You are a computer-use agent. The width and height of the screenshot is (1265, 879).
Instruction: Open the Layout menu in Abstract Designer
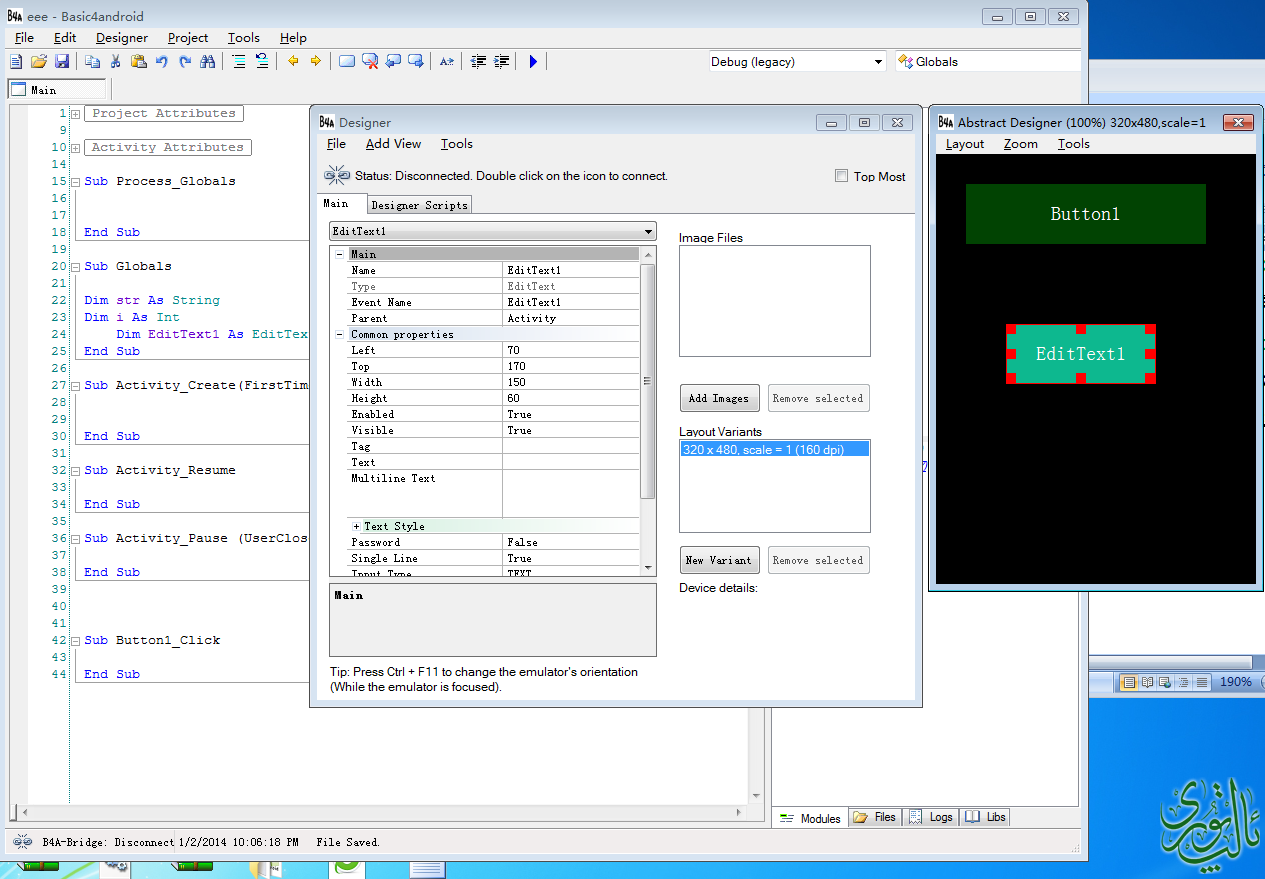pos(965,144)
